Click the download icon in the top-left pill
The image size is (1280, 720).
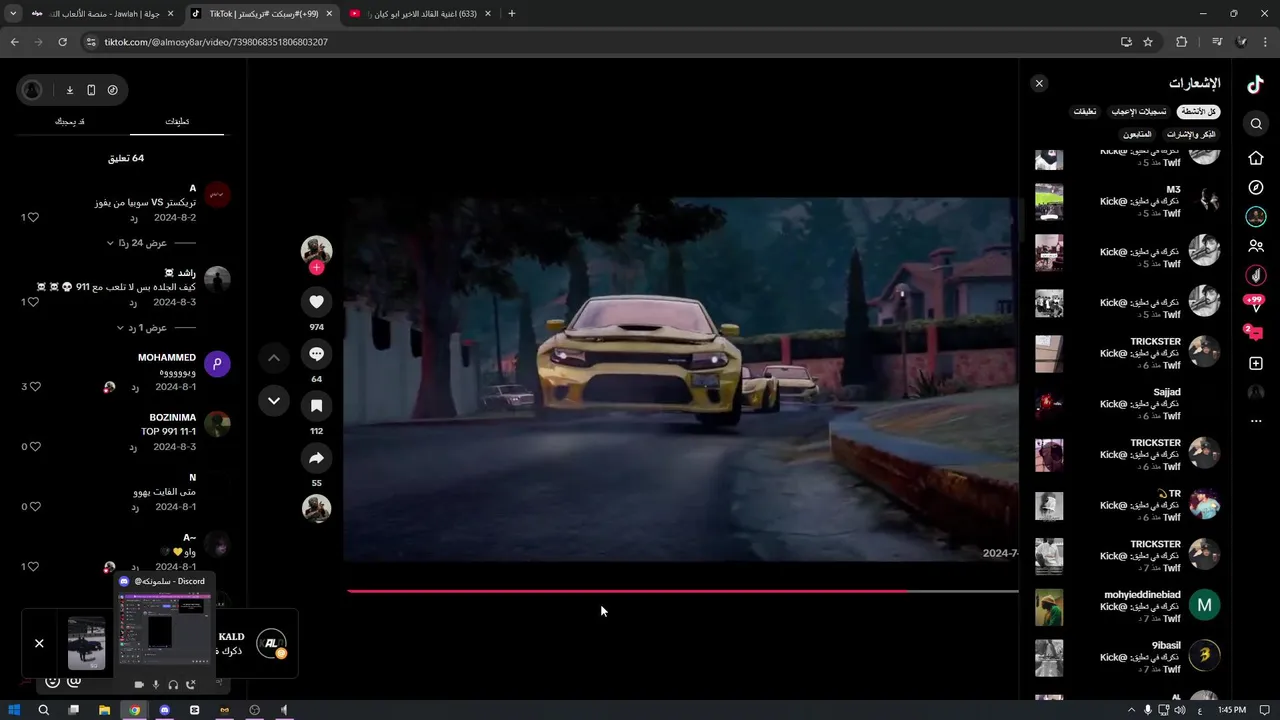pyautogui.click(x=70, y=90)
